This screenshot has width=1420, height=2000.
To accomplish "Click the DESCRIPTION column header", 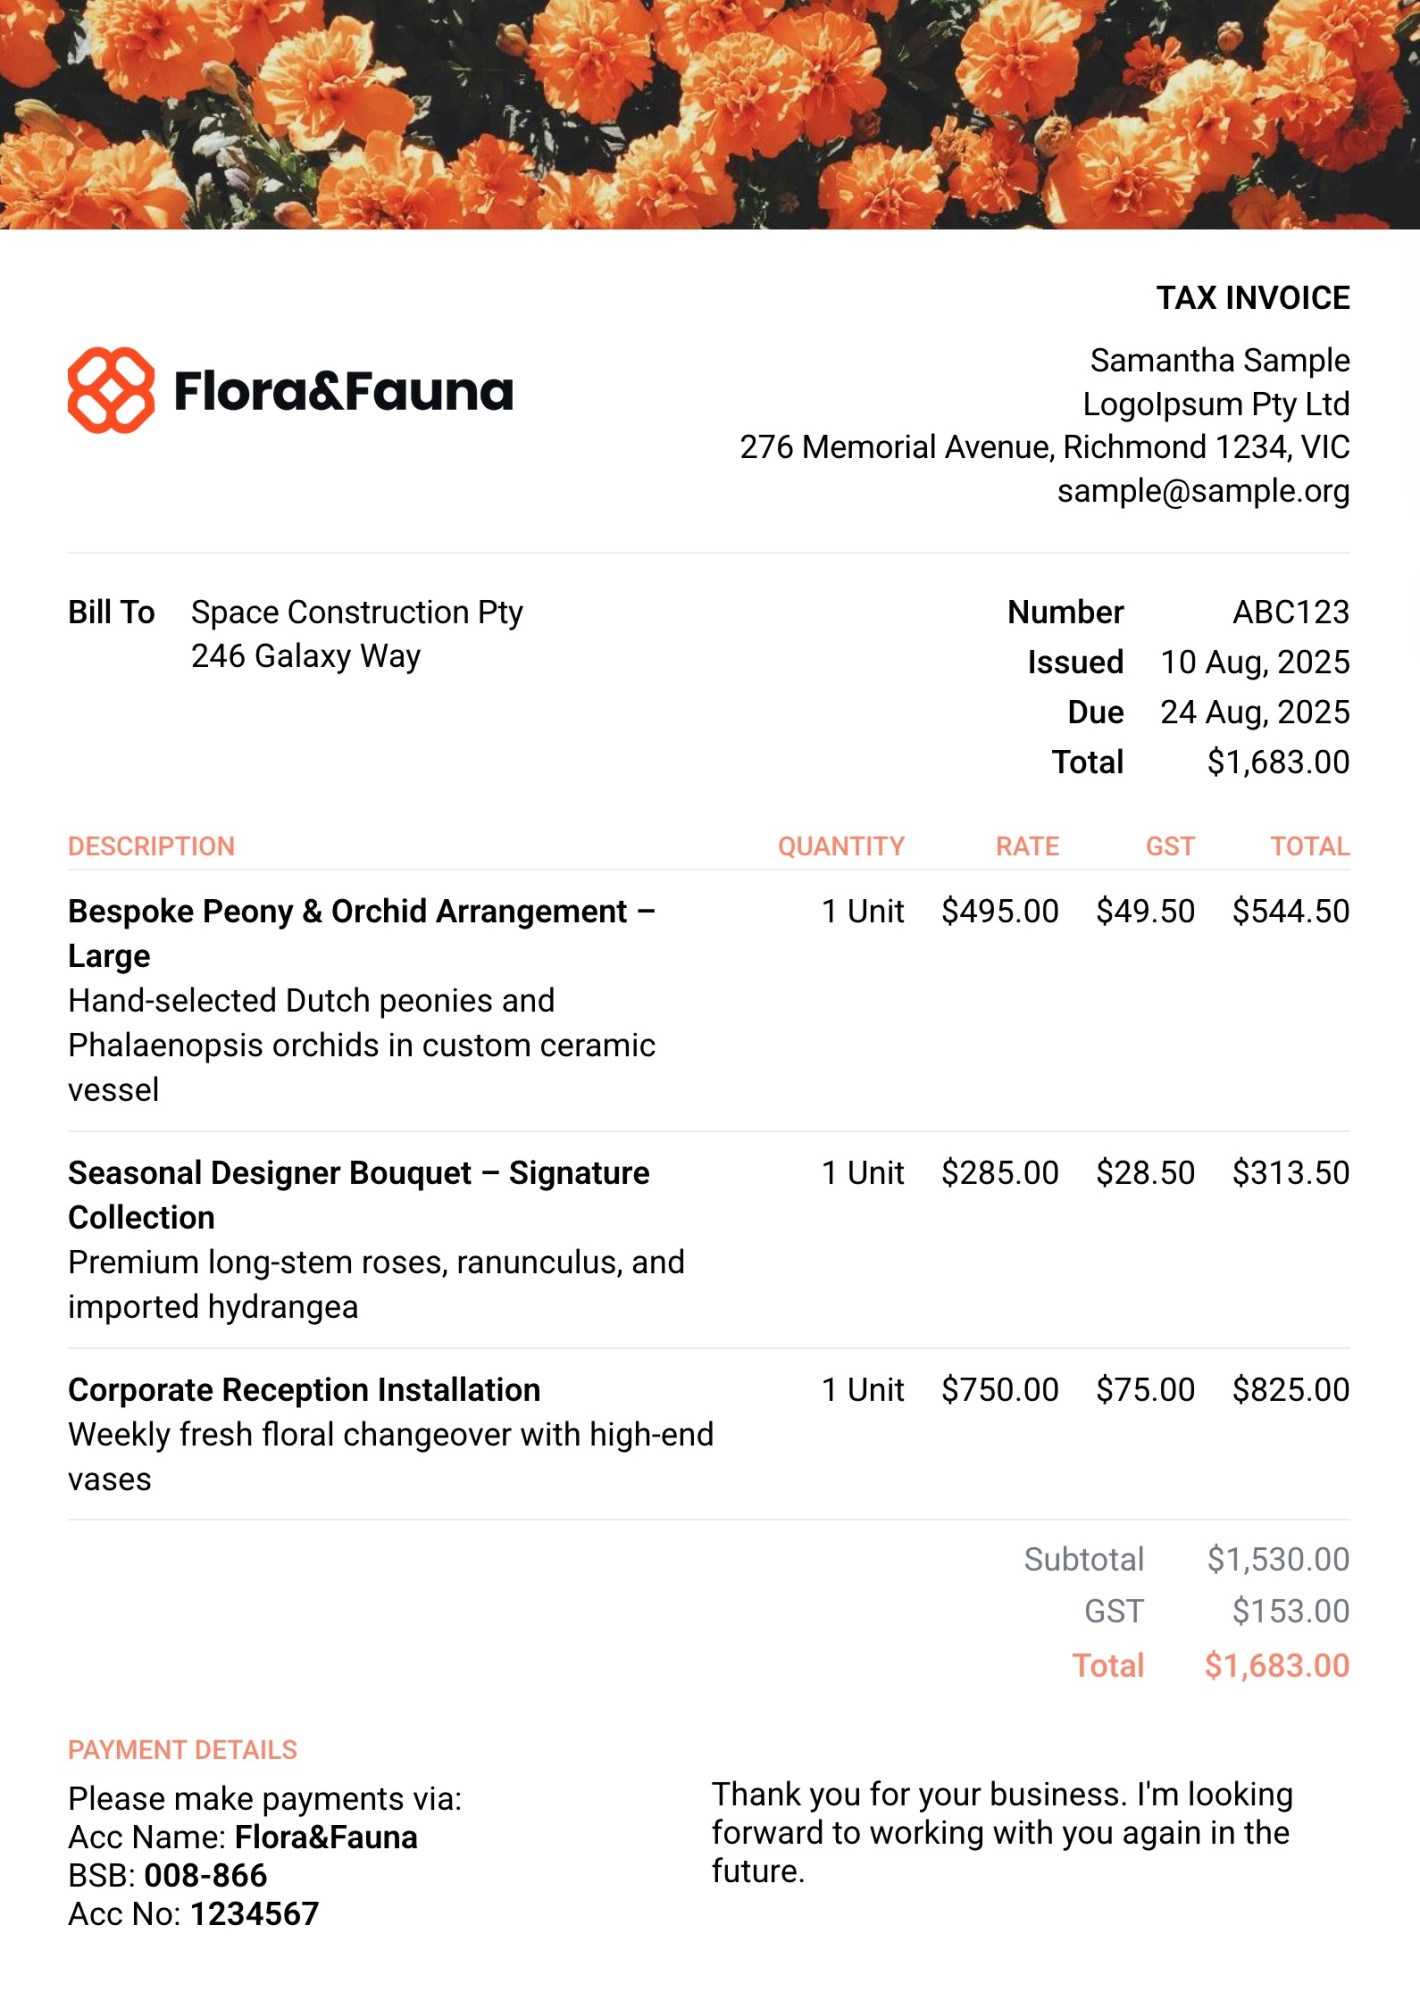I will click(151, 846).
